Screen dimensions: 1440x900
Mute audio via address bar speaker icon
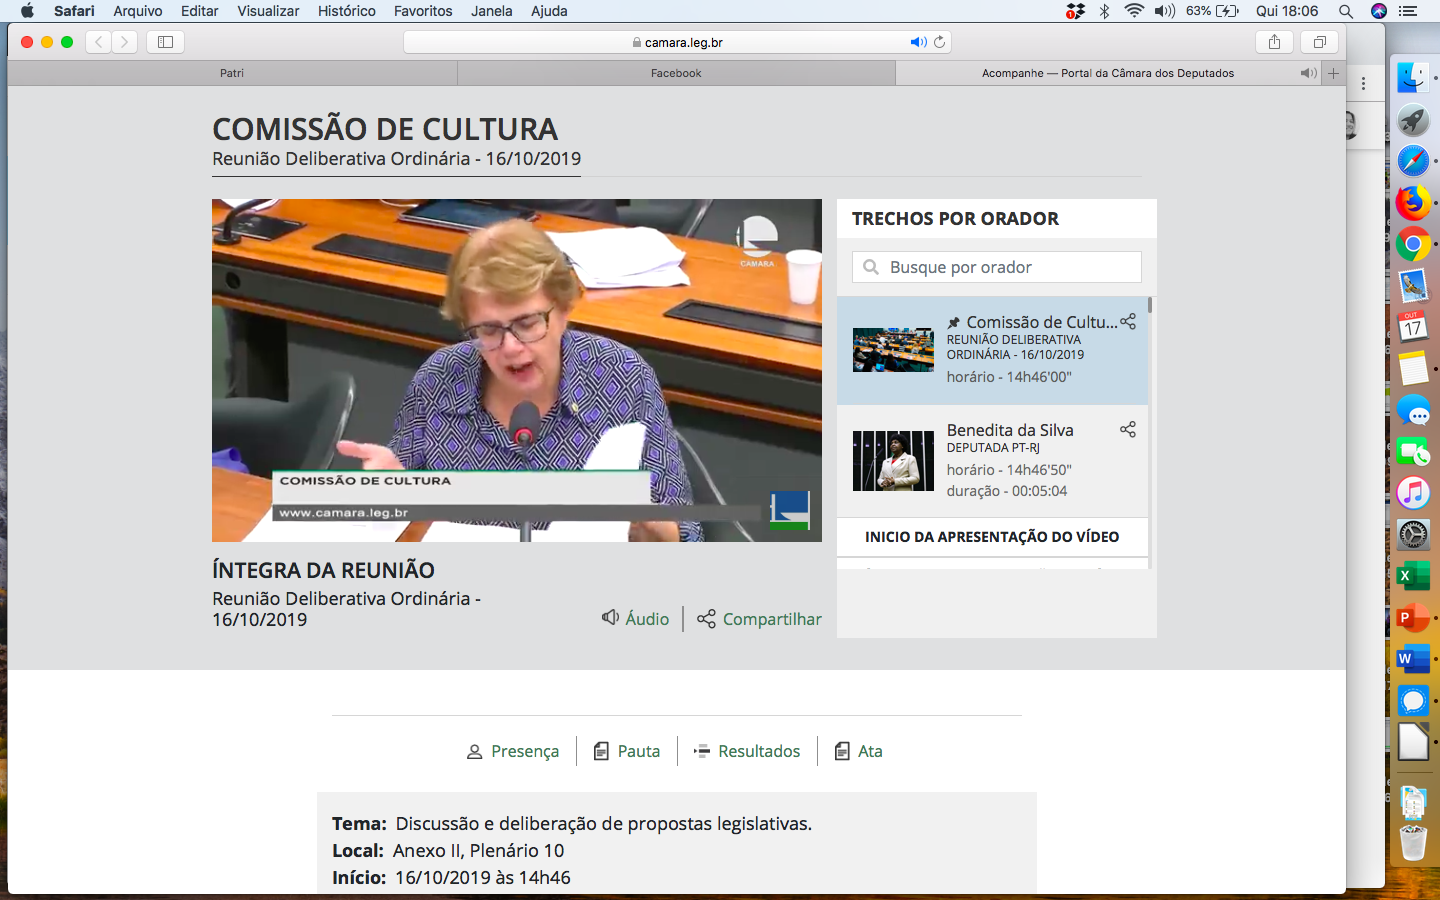point(917,42)
